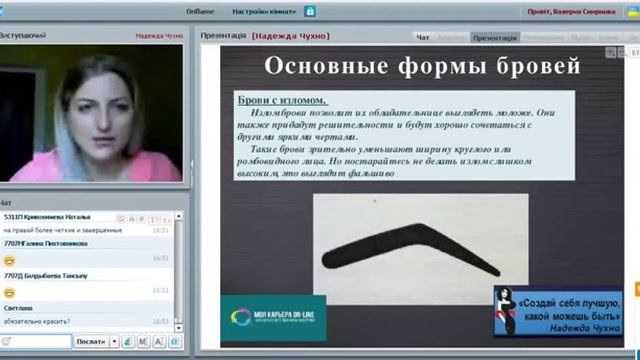Click the chat sender name Светлана
Screen dimensions: 640x360
[18, 308]
